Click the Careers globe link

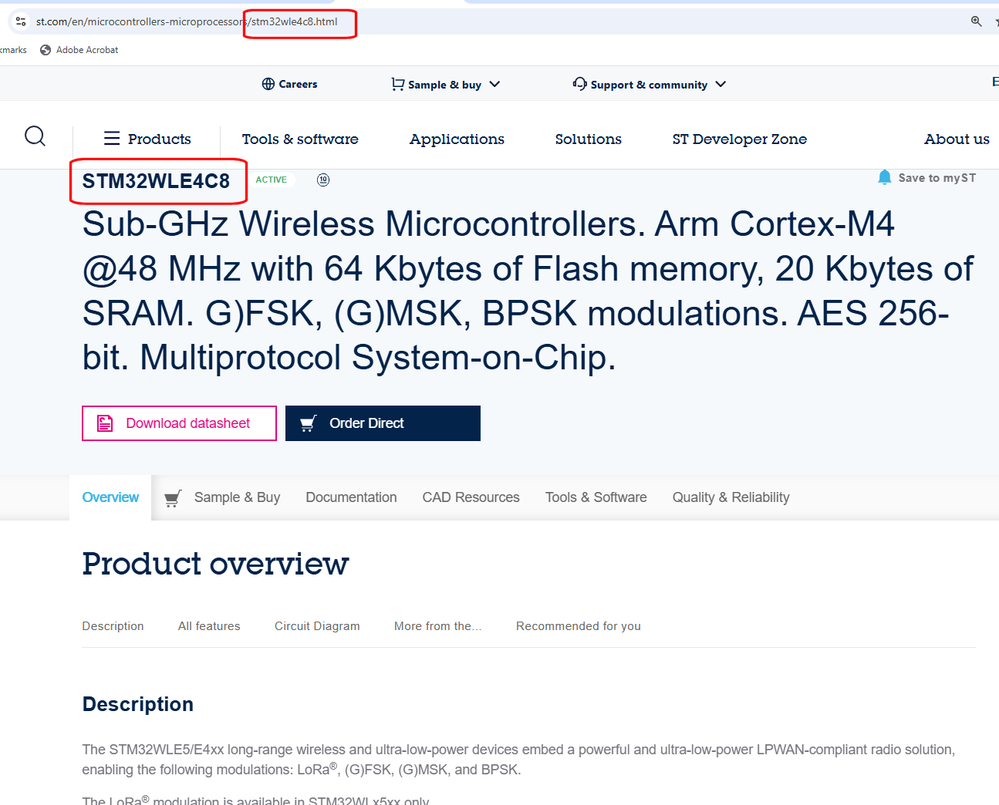coord(289,85)
